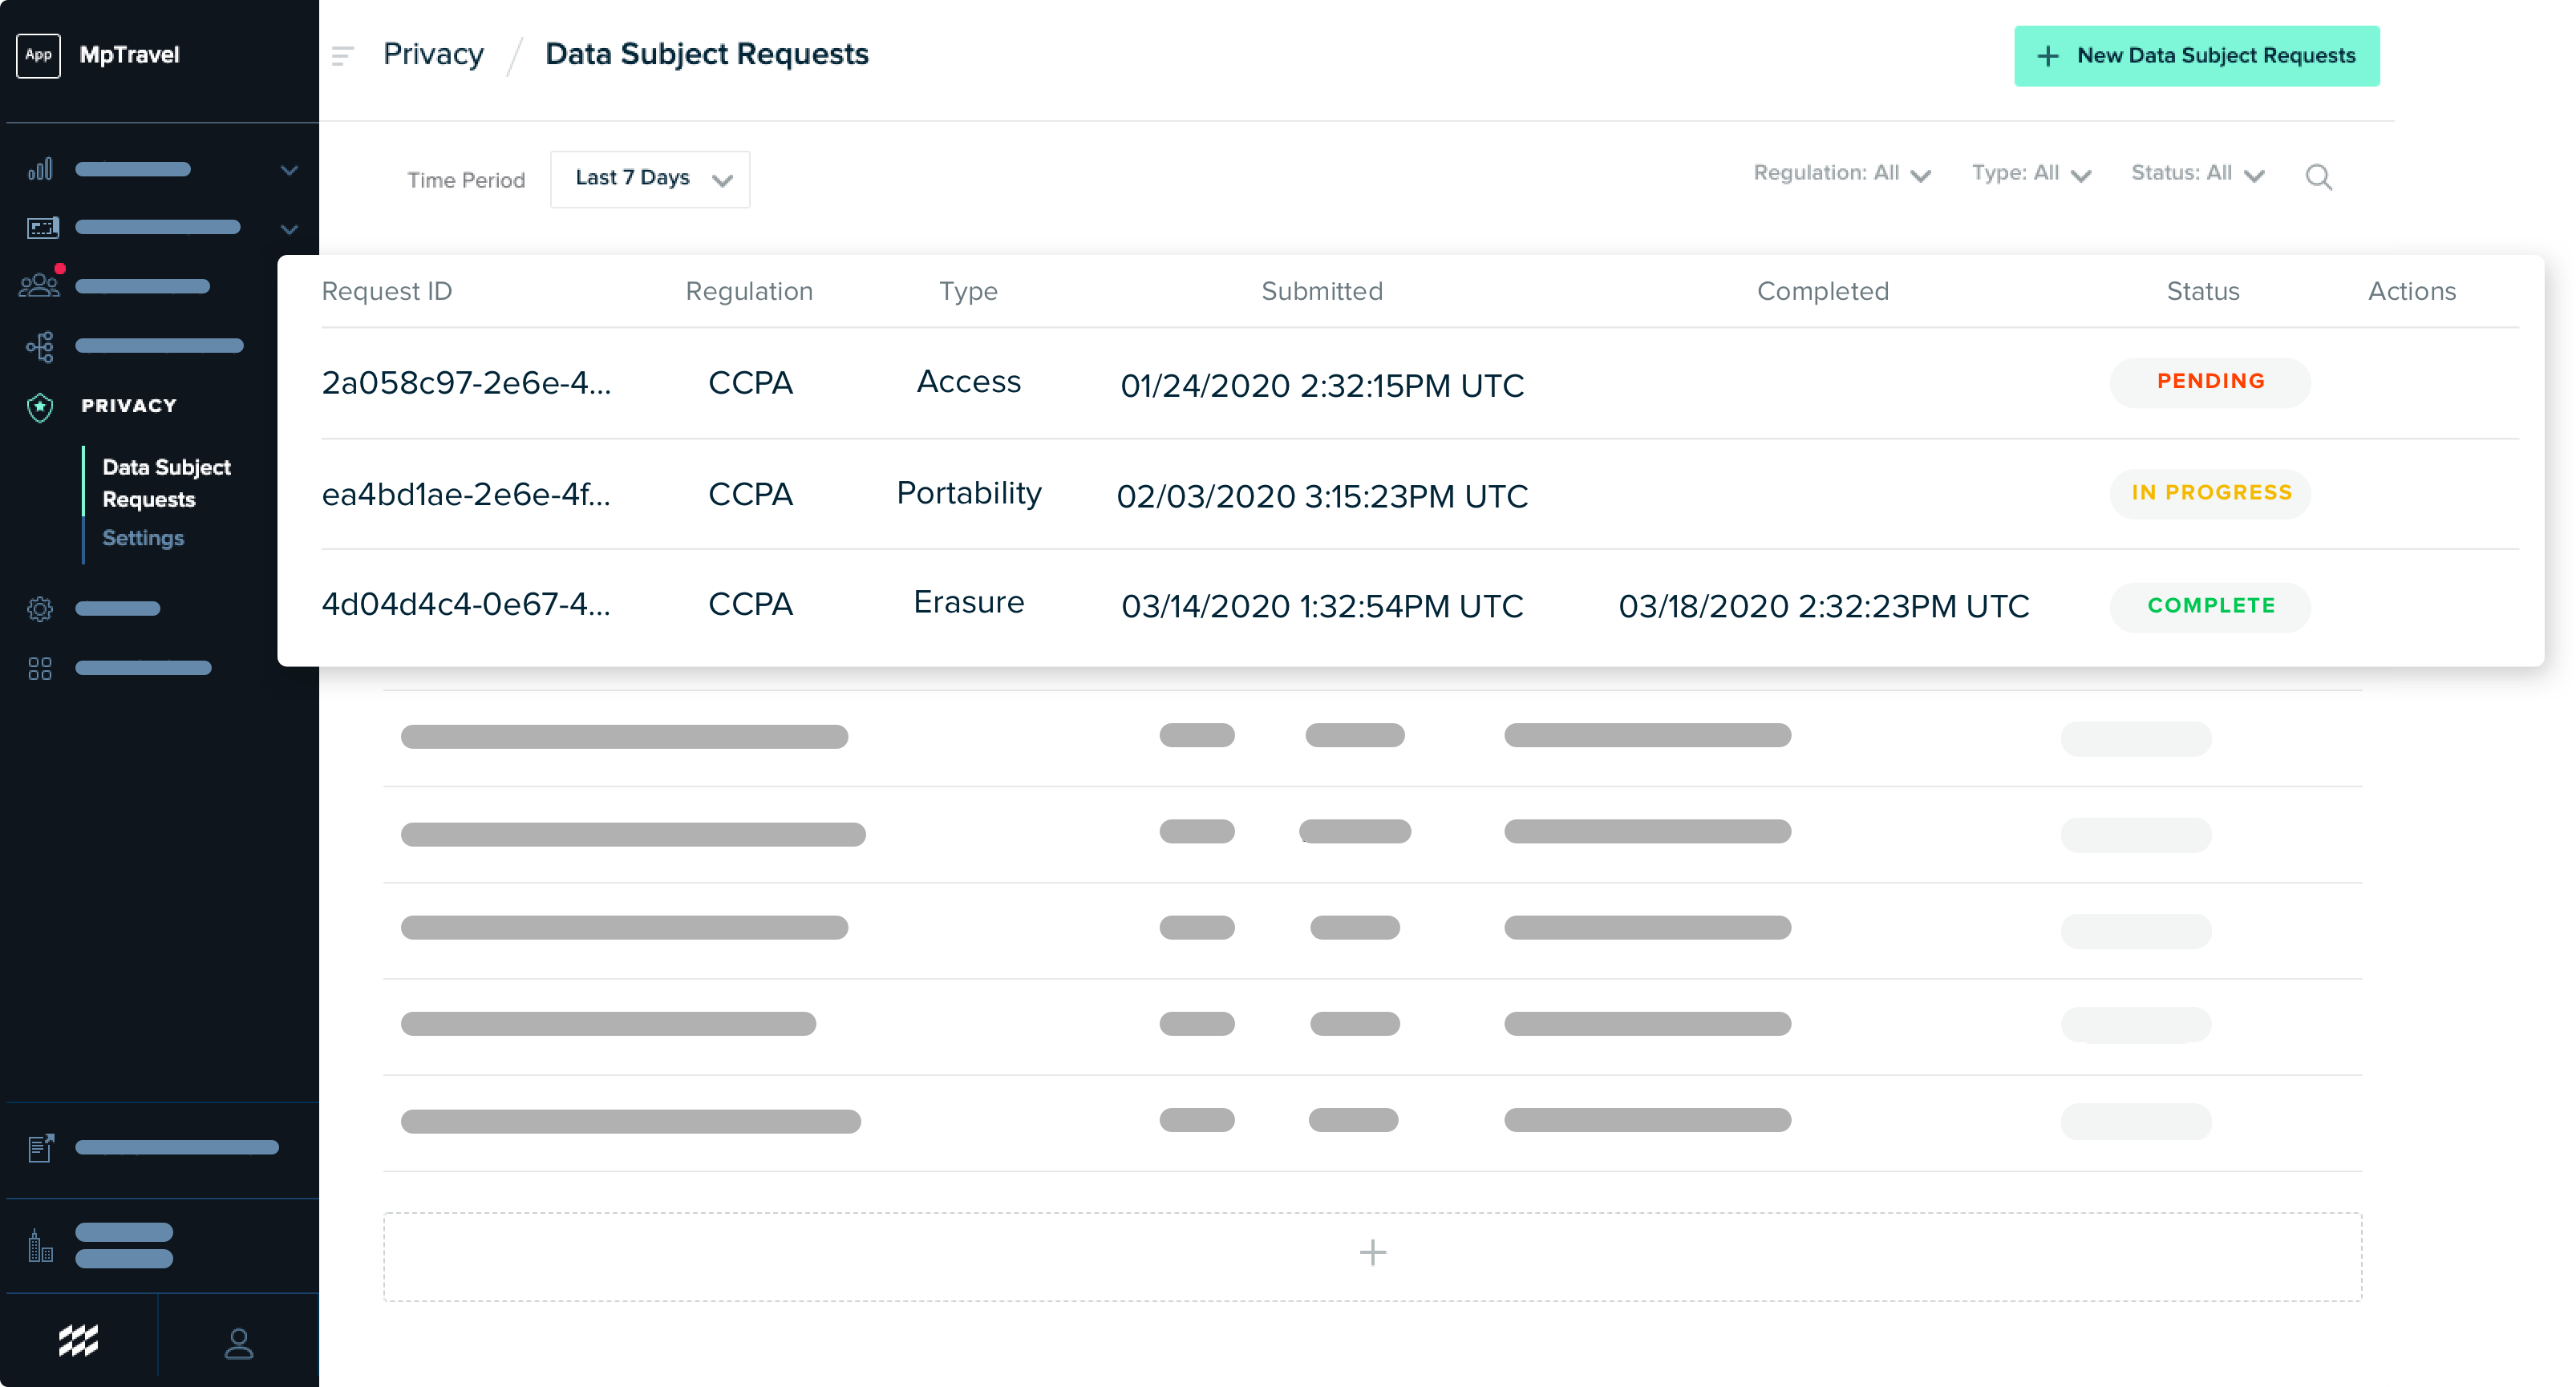Click the search magnifier icon

(2318, 177)
